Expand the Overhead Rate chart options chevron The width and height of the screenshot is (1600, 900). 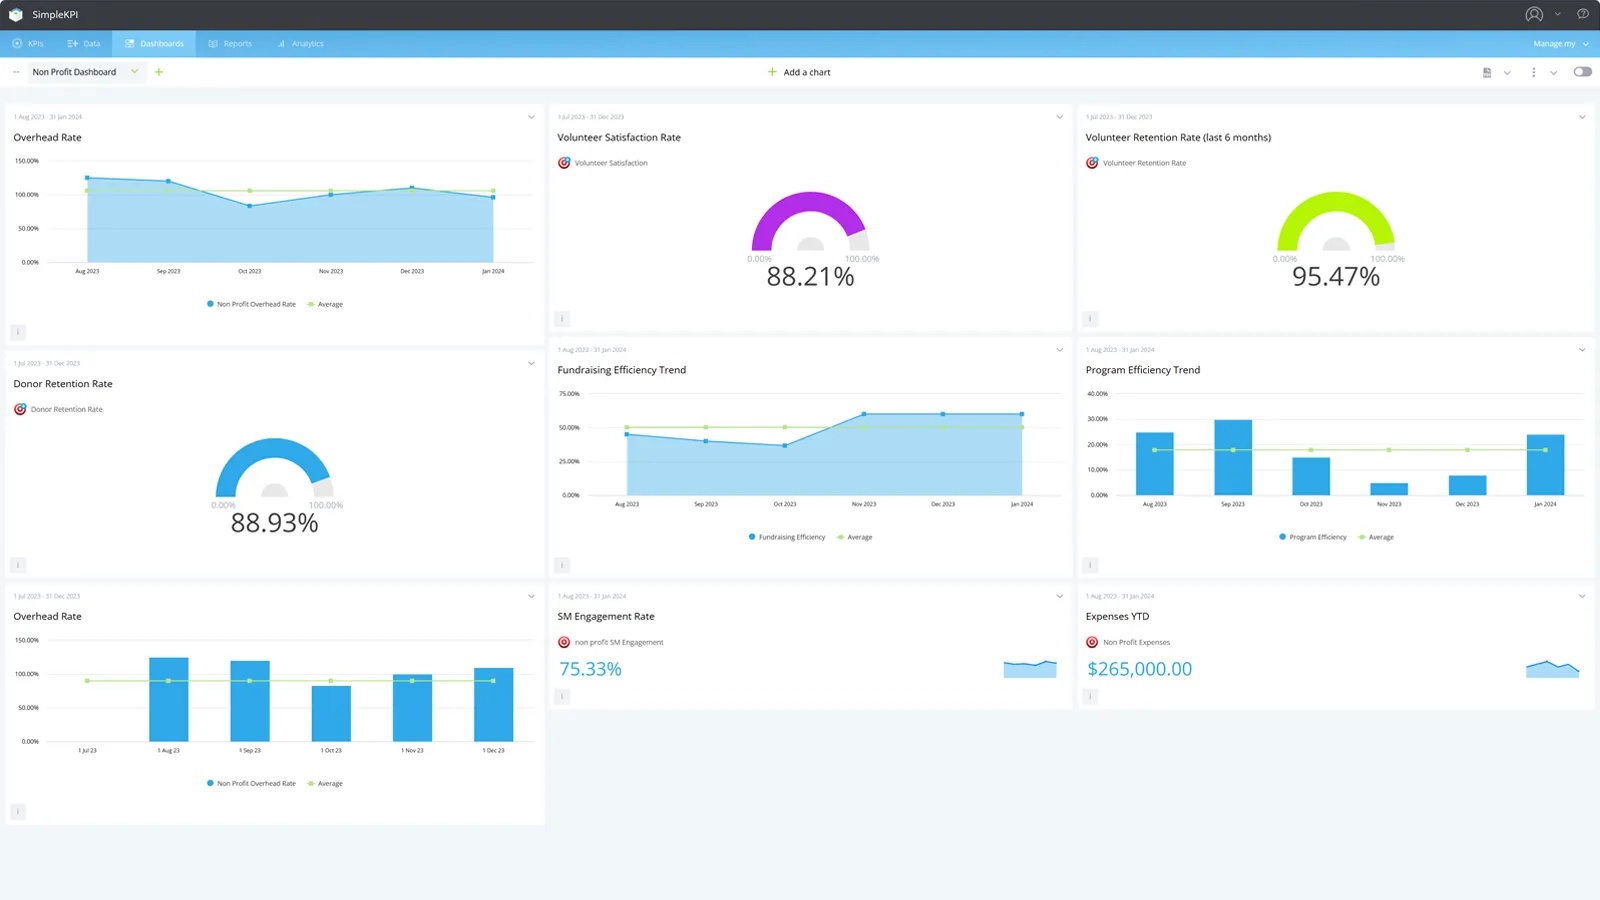click(532, 117)
